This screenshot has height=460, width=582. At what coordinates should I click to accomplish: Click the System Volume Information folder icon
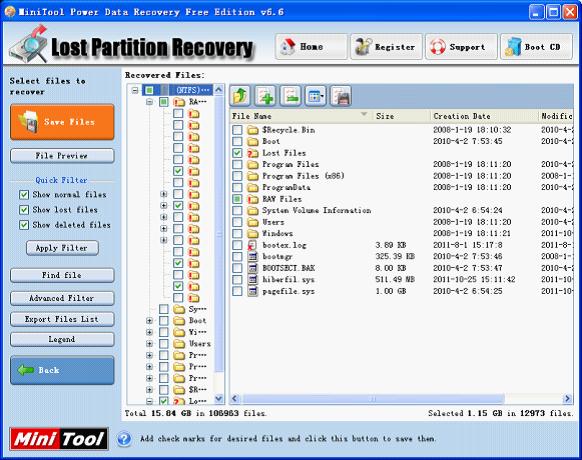(x=253, y=211)
